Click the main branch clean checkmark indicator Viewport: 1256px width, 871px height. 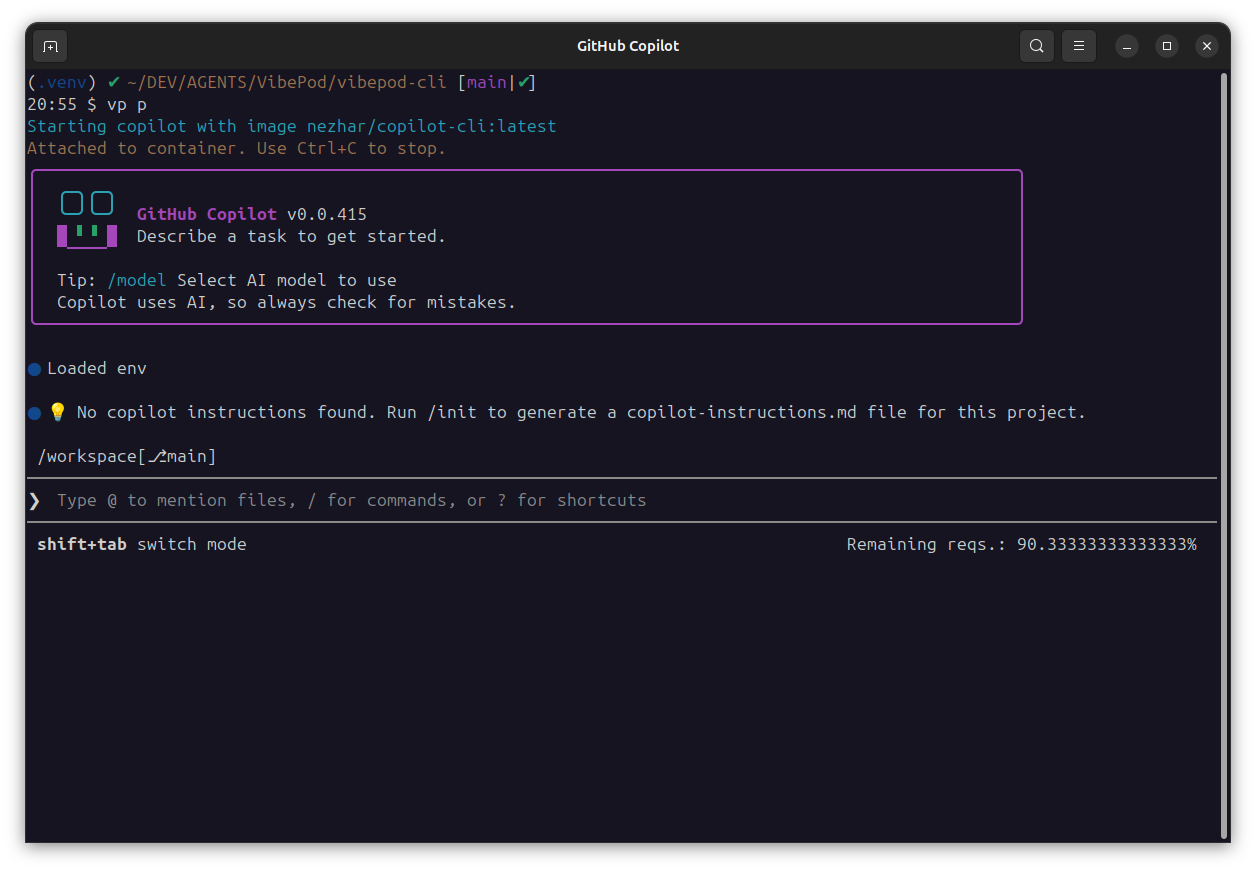(x=524, y=81)
